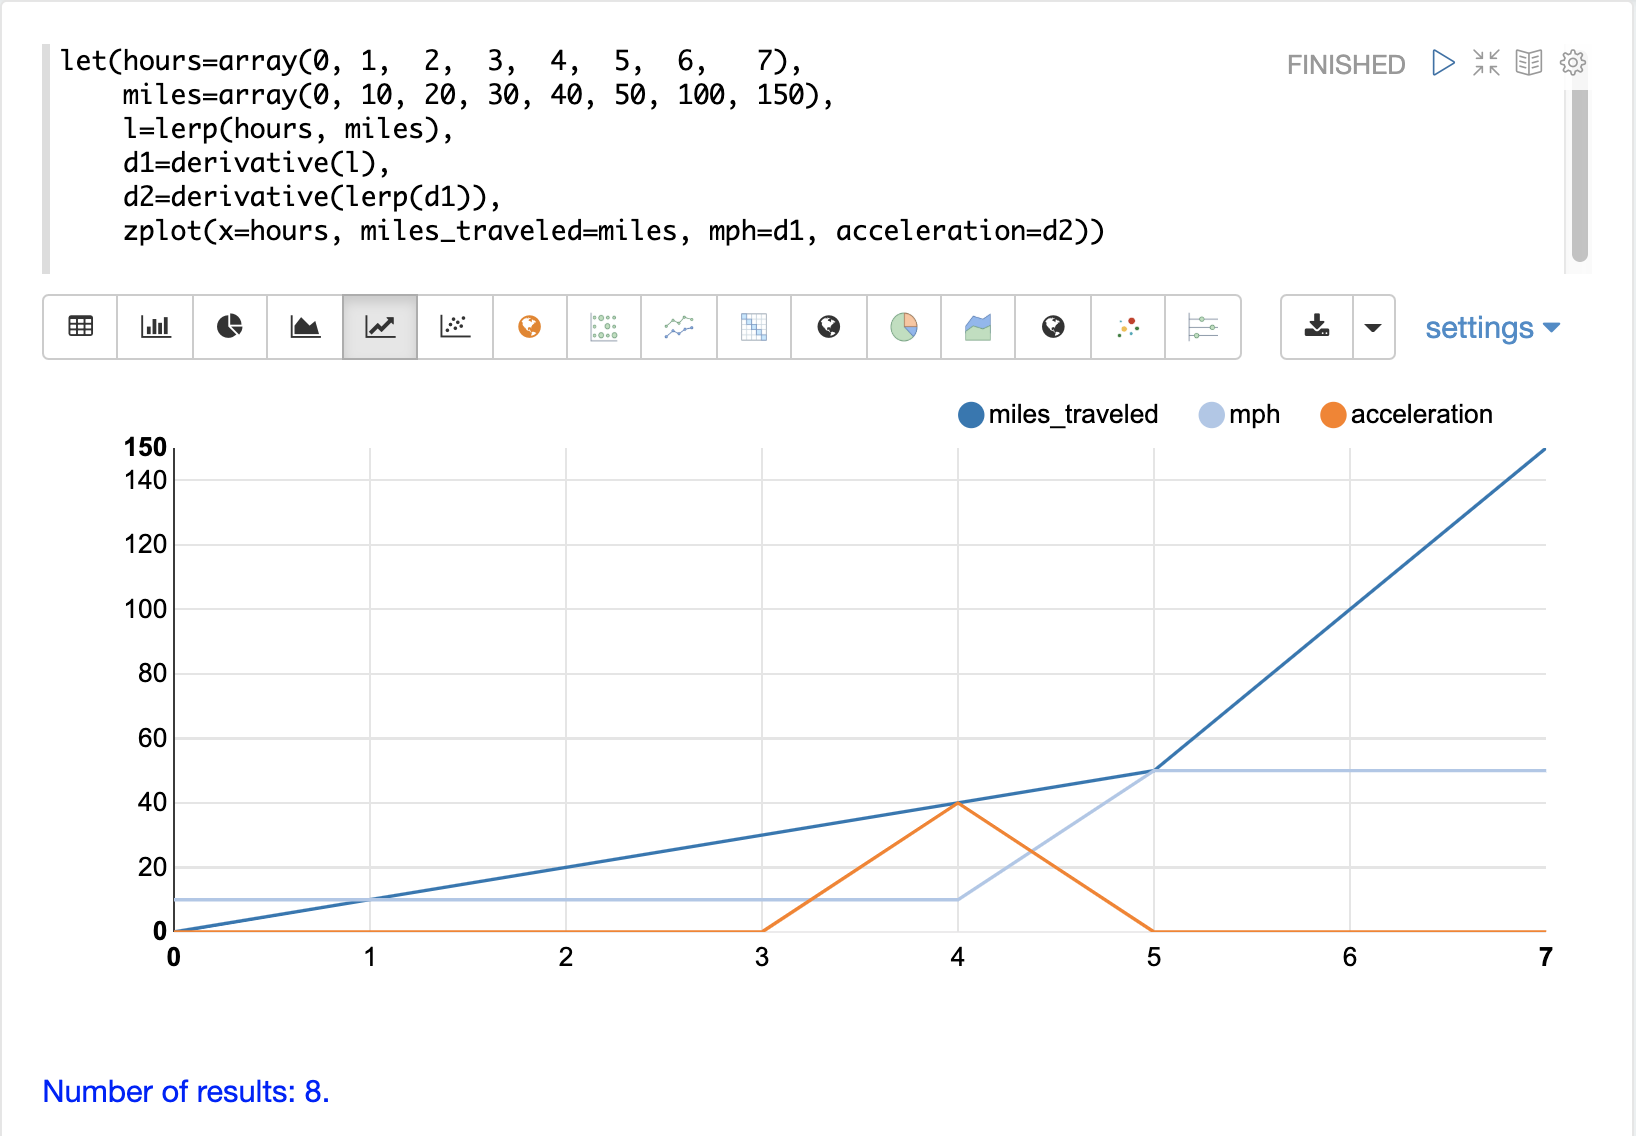This screenshot has height=1136, width=1636.
Task: Open the download format caret dropdown
Action: pos(1373,327)
